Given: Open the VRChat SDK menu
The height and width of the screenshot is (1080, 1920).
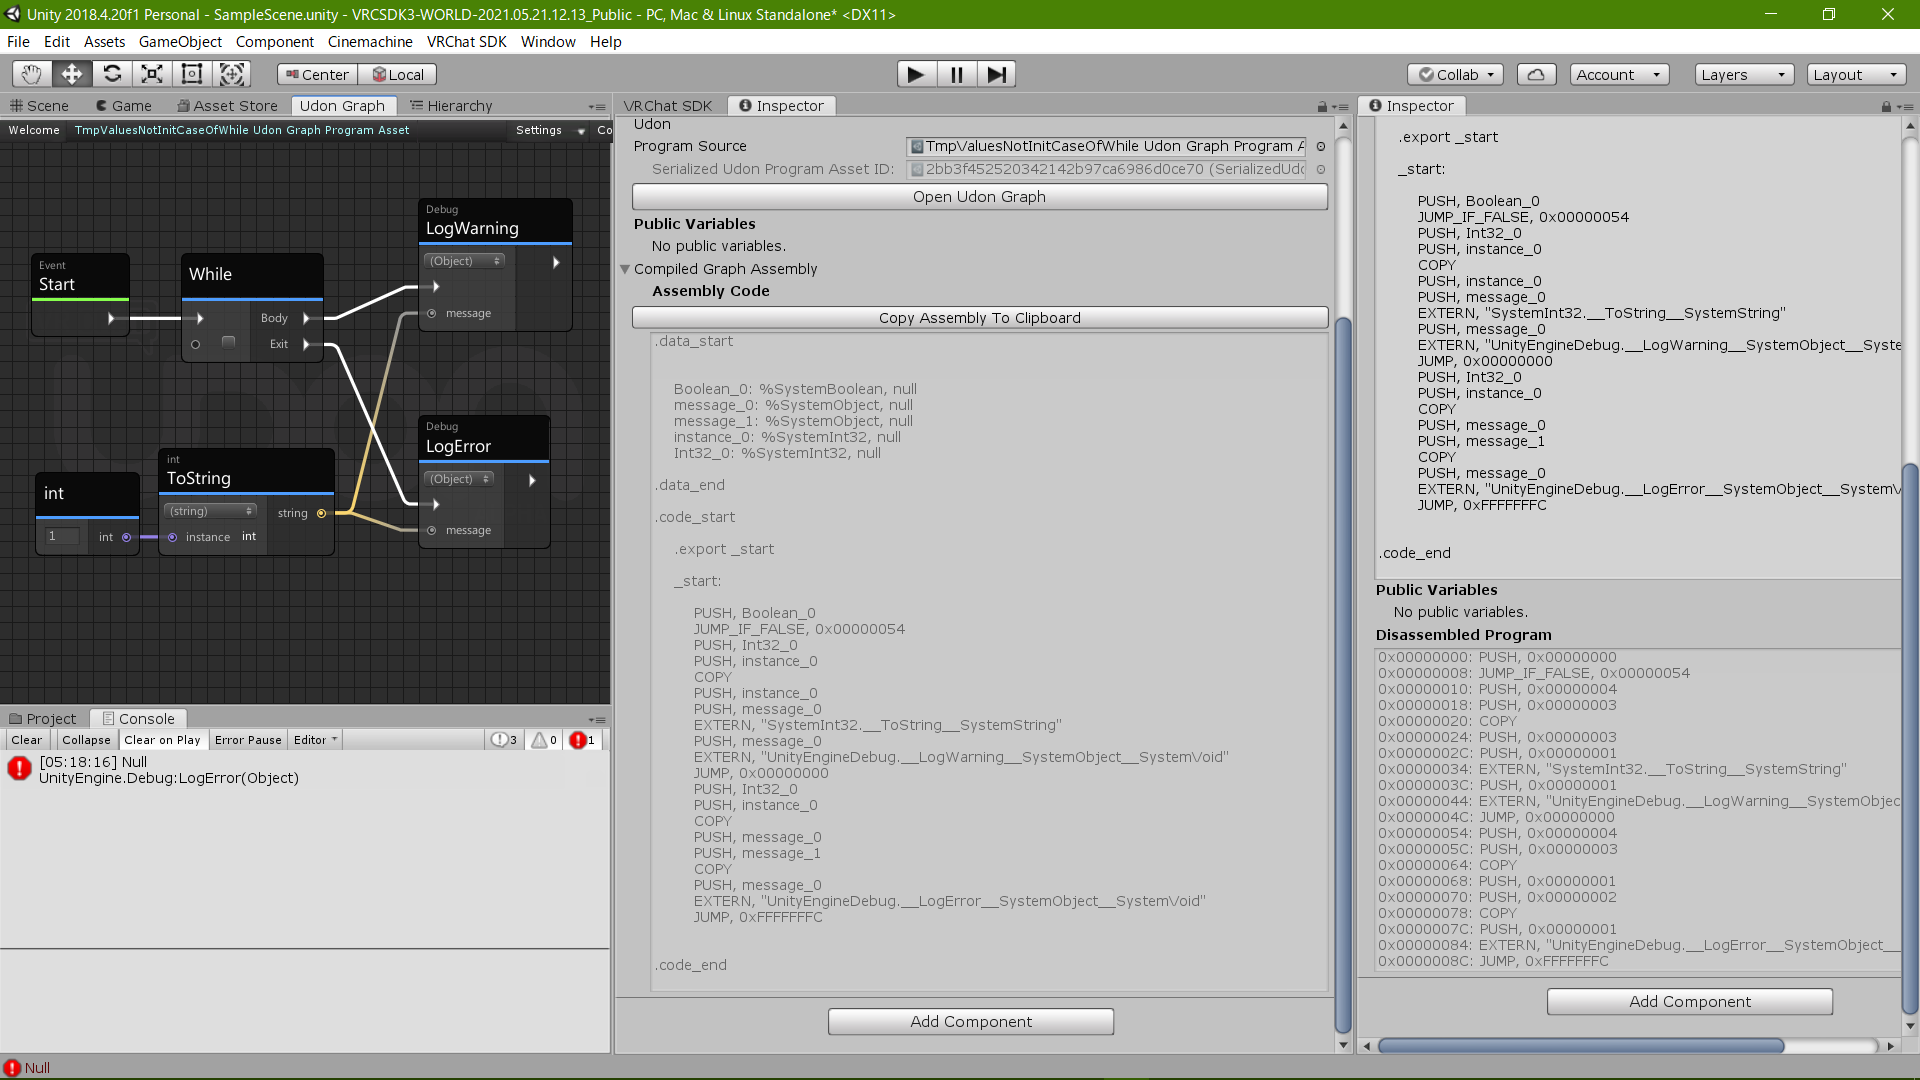Looking at the screenshot, I should (466, 41).
